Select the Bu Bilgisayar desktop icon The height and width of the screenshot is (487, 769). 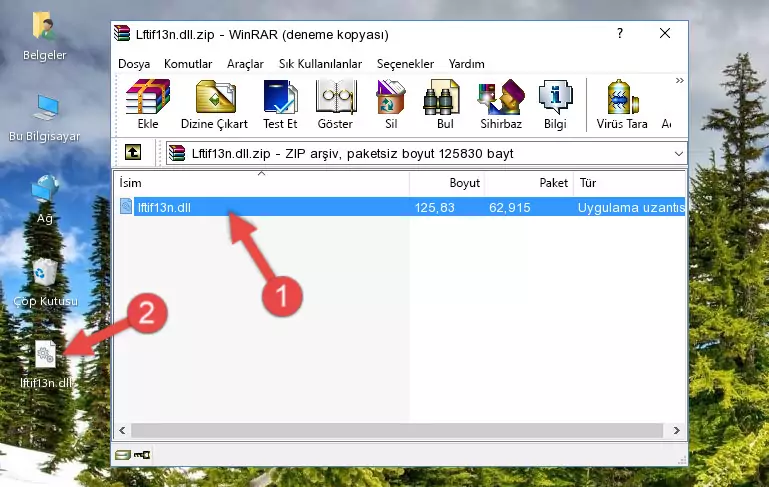click(44, 118)
